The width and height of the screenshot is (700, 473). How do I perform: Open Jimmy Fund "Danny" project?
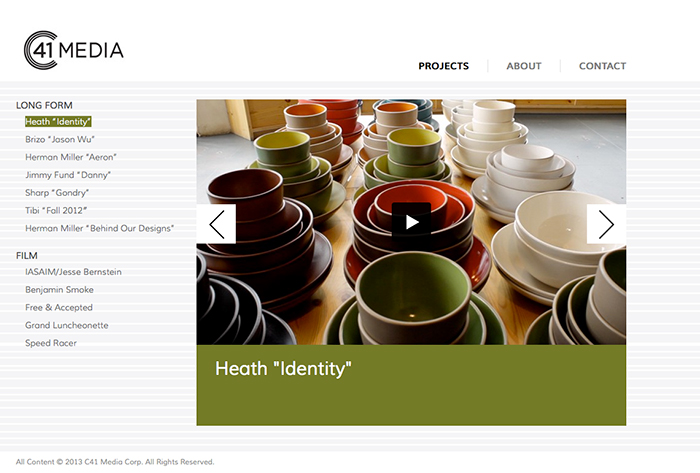tap(68, 175)
